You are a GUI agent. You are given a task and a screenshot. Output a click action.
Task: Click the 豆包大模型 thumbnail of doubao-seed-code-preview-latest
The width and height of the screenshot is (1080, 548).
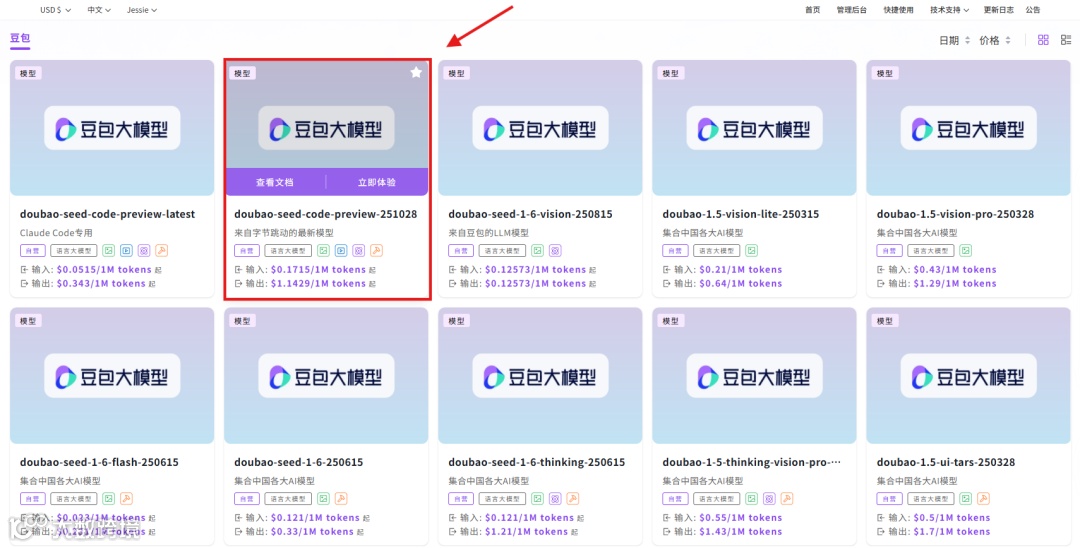click(x=112, y=128)
